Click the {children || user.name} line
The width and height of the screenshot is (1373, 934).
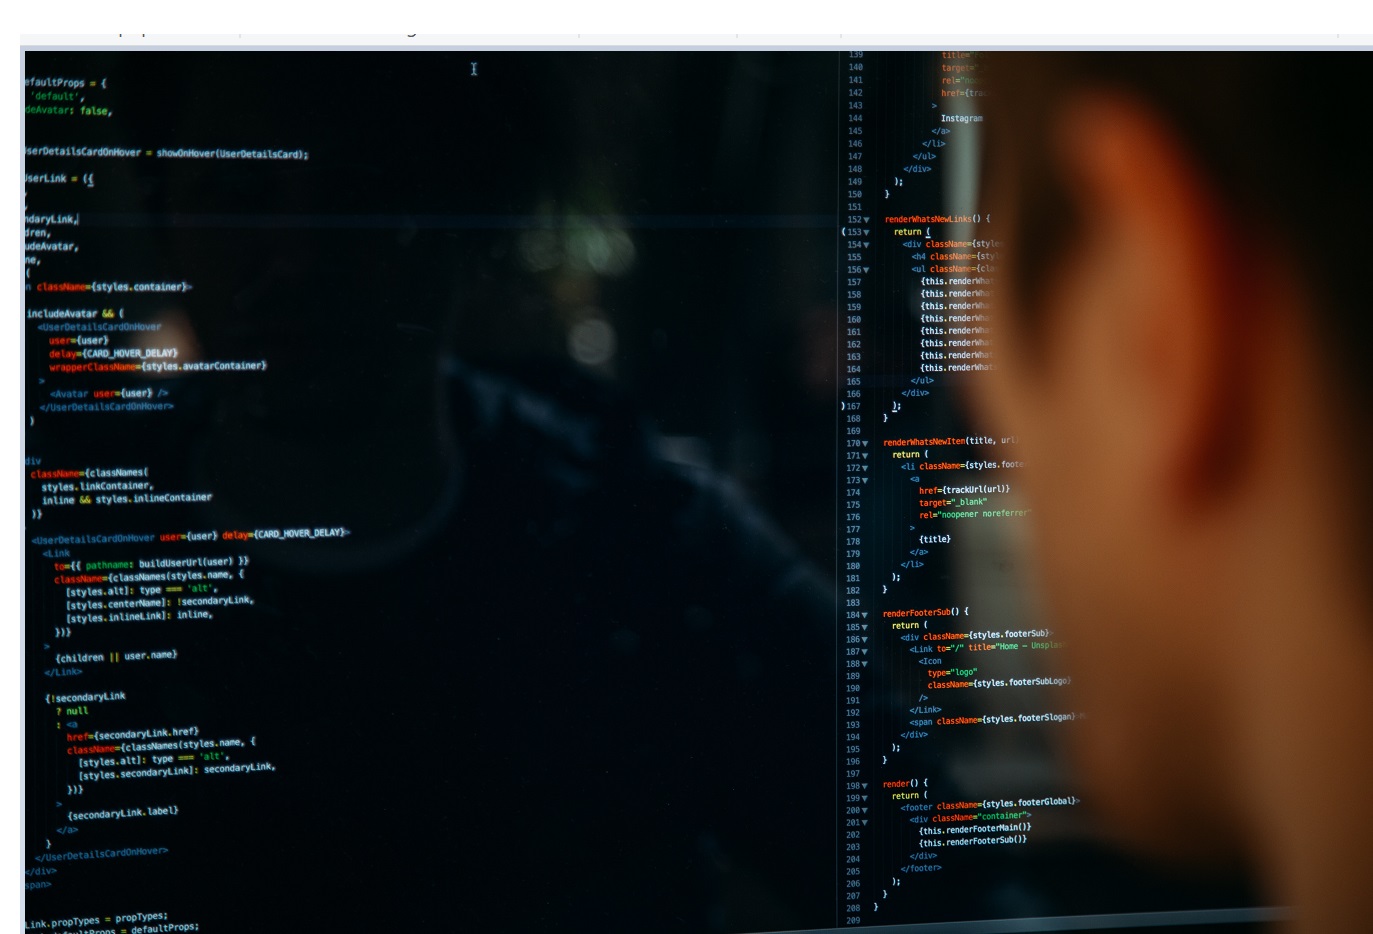coord(116,657)
